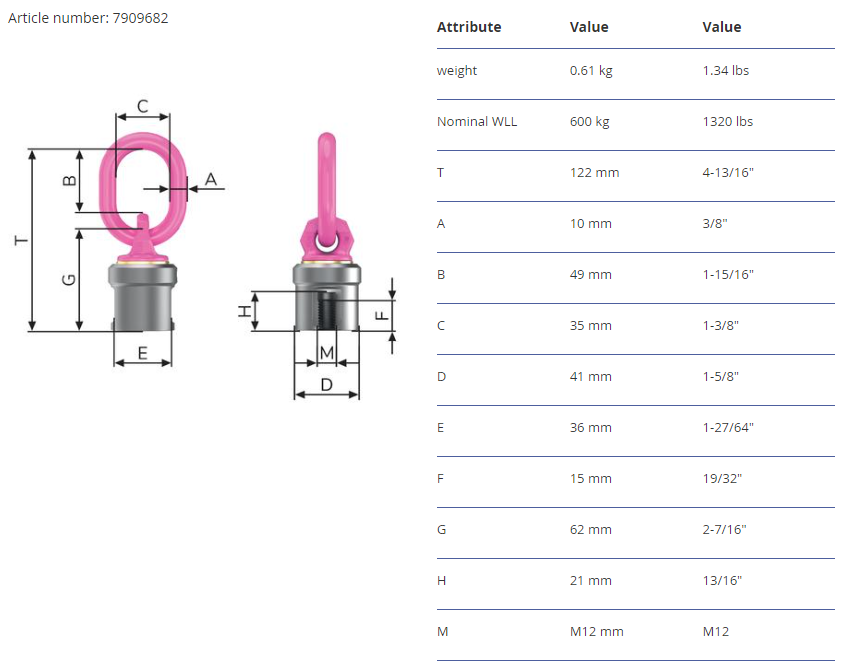Click dimension label M on right drawing
The image size is (842, 672).
click(x=326, y=352)
